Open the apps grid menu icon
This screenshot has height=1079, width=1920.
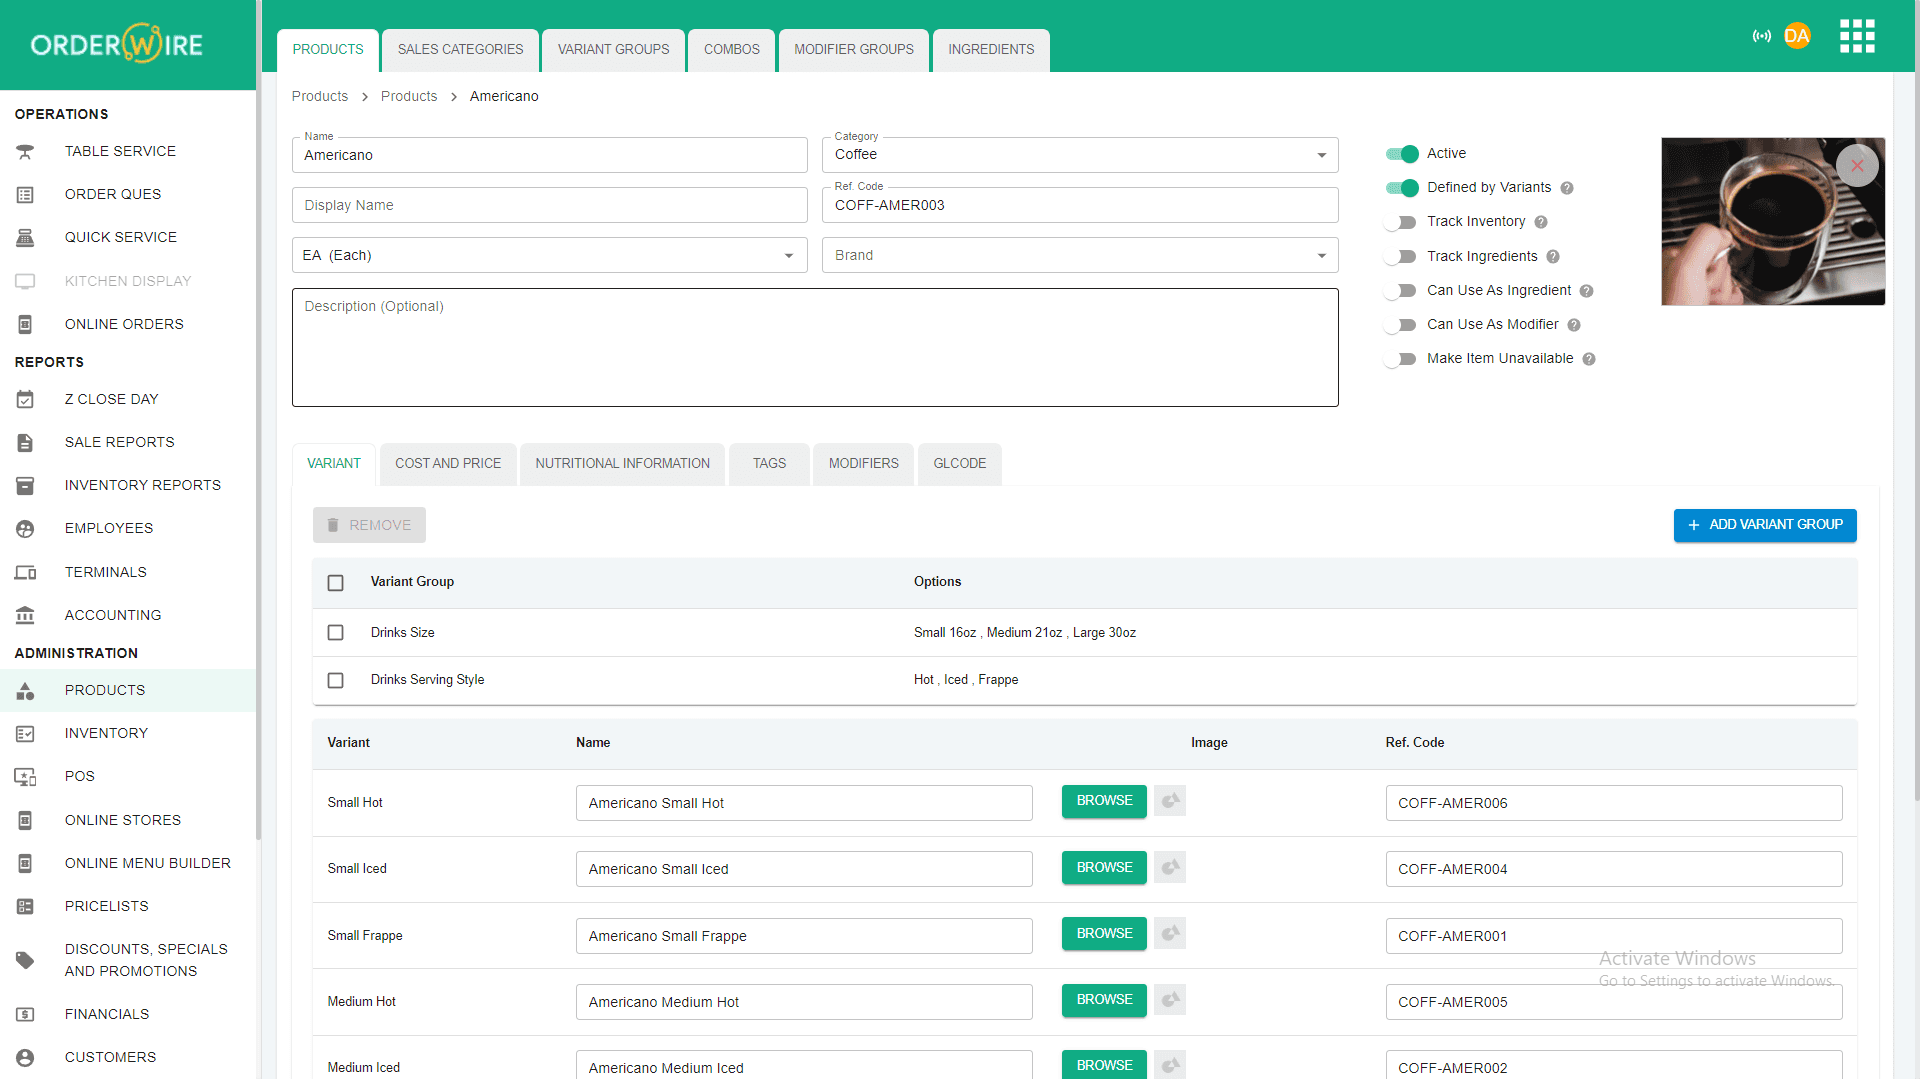click(1857, 36)
